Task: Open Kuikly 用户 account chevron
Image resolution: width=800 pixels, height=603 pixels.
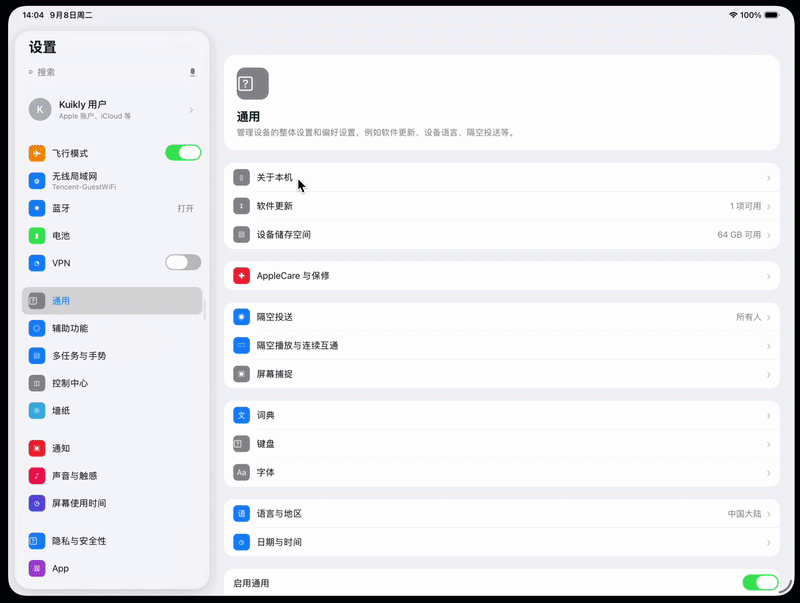Action: [191, 110]
